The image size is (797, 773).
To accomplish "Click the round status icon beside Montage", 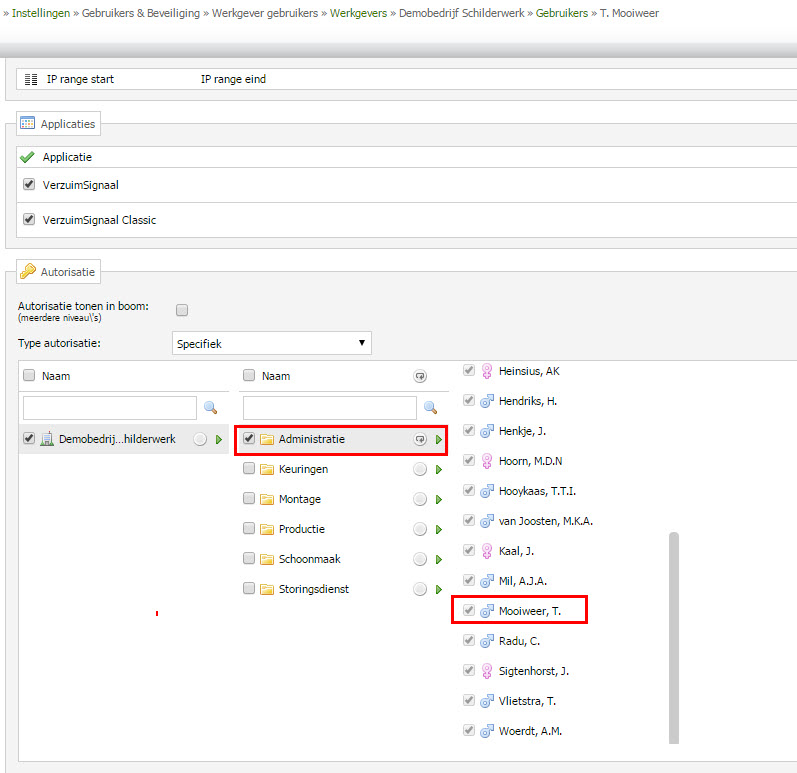I will [x=420, y=500].
